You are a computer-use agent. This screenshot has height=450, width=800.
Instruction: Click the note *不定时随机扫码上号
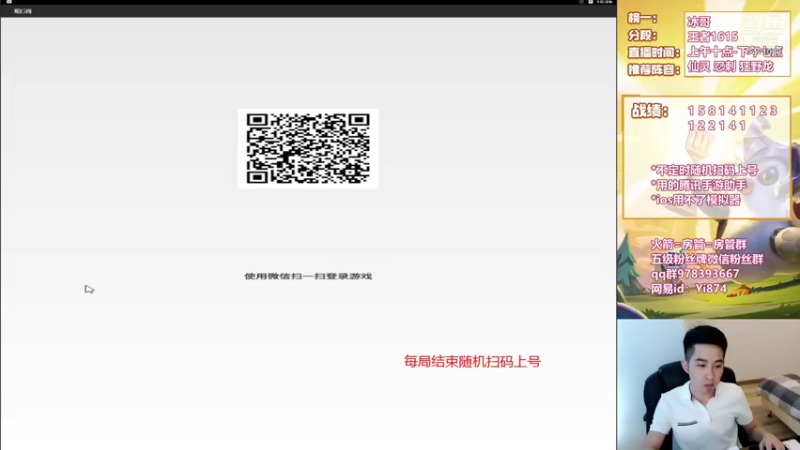coord(705,170)
